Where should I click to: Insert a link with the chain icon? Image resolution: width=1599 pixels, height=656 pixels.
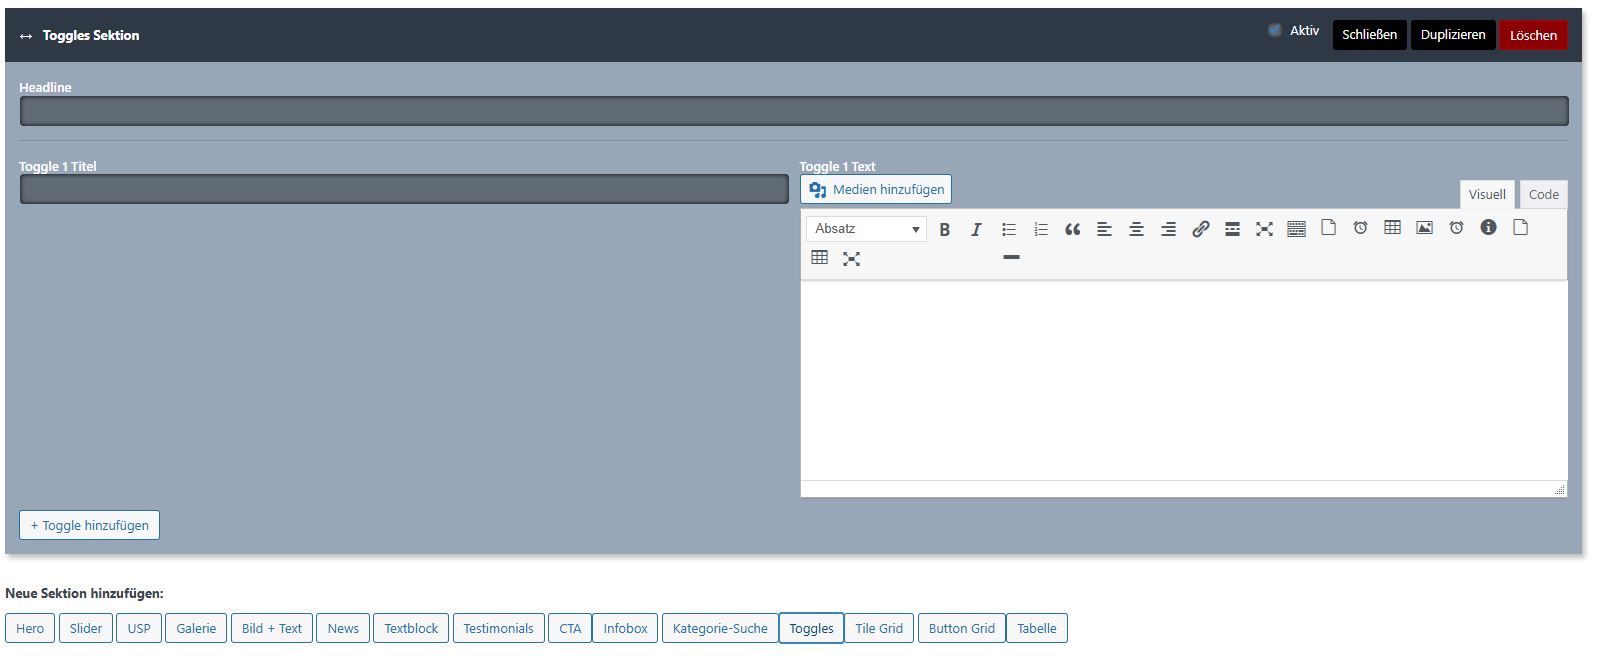click(x=1200, y=229)
